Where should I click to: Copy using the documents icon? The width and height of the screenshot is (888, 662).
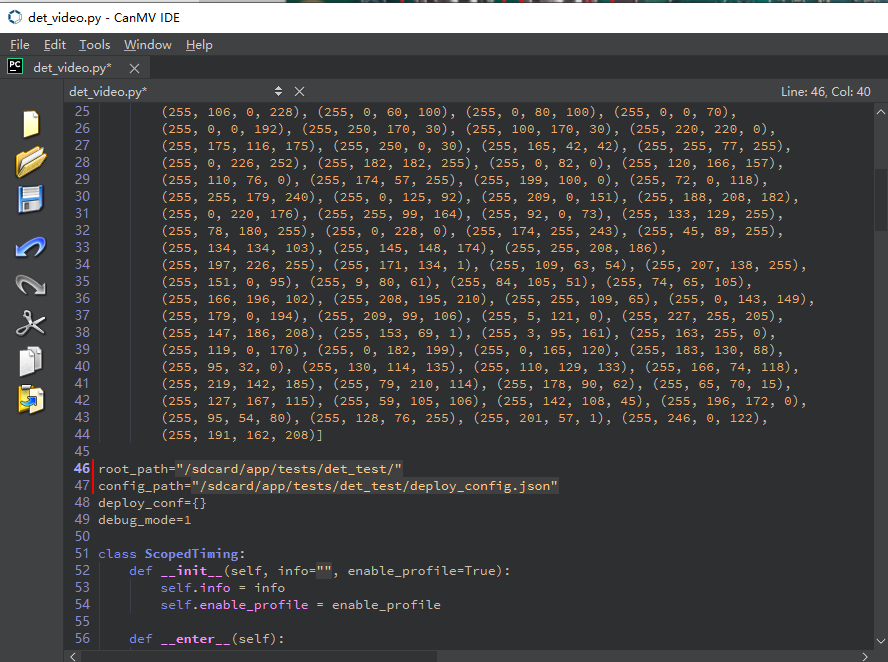[31, 361]
